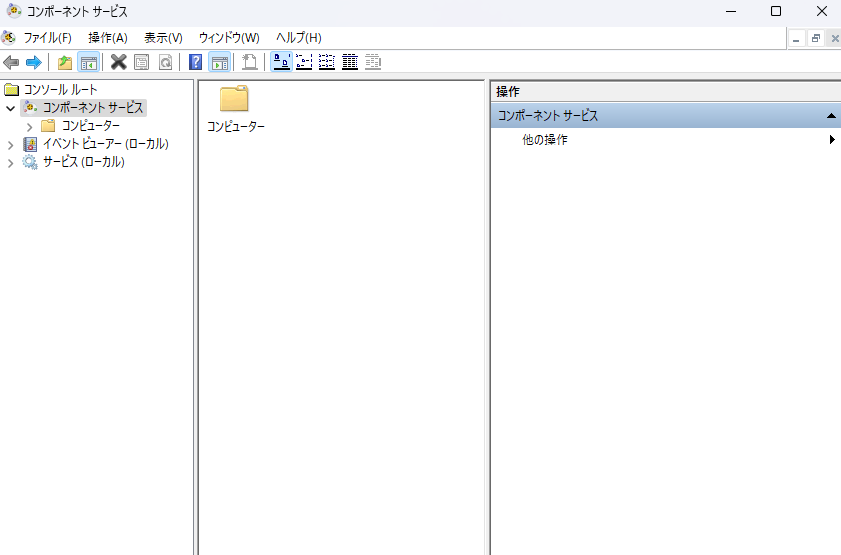Select コンソール ルート in the tree
Image resolution: width=841 pixels, height=555 pixels.
(x=60, y=90)
